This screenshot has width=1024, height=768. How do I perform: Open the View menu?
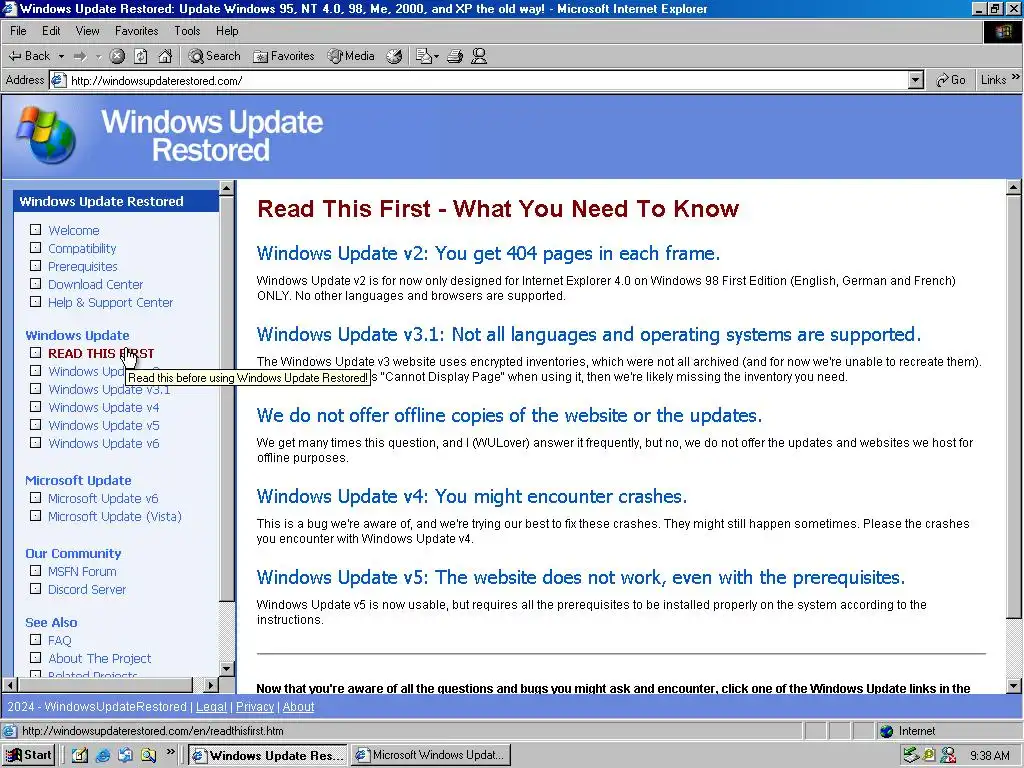[88, 31]
